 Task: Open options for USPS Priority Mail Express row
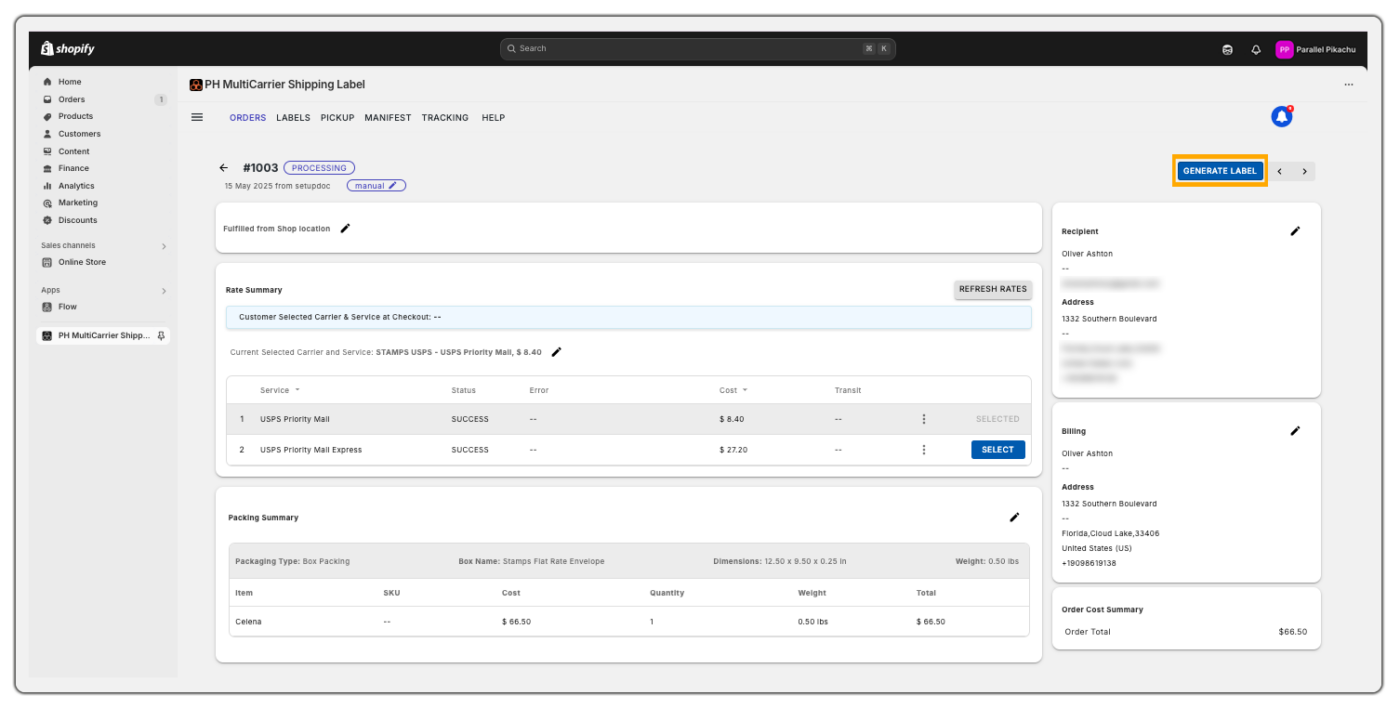tap(923, 450)
